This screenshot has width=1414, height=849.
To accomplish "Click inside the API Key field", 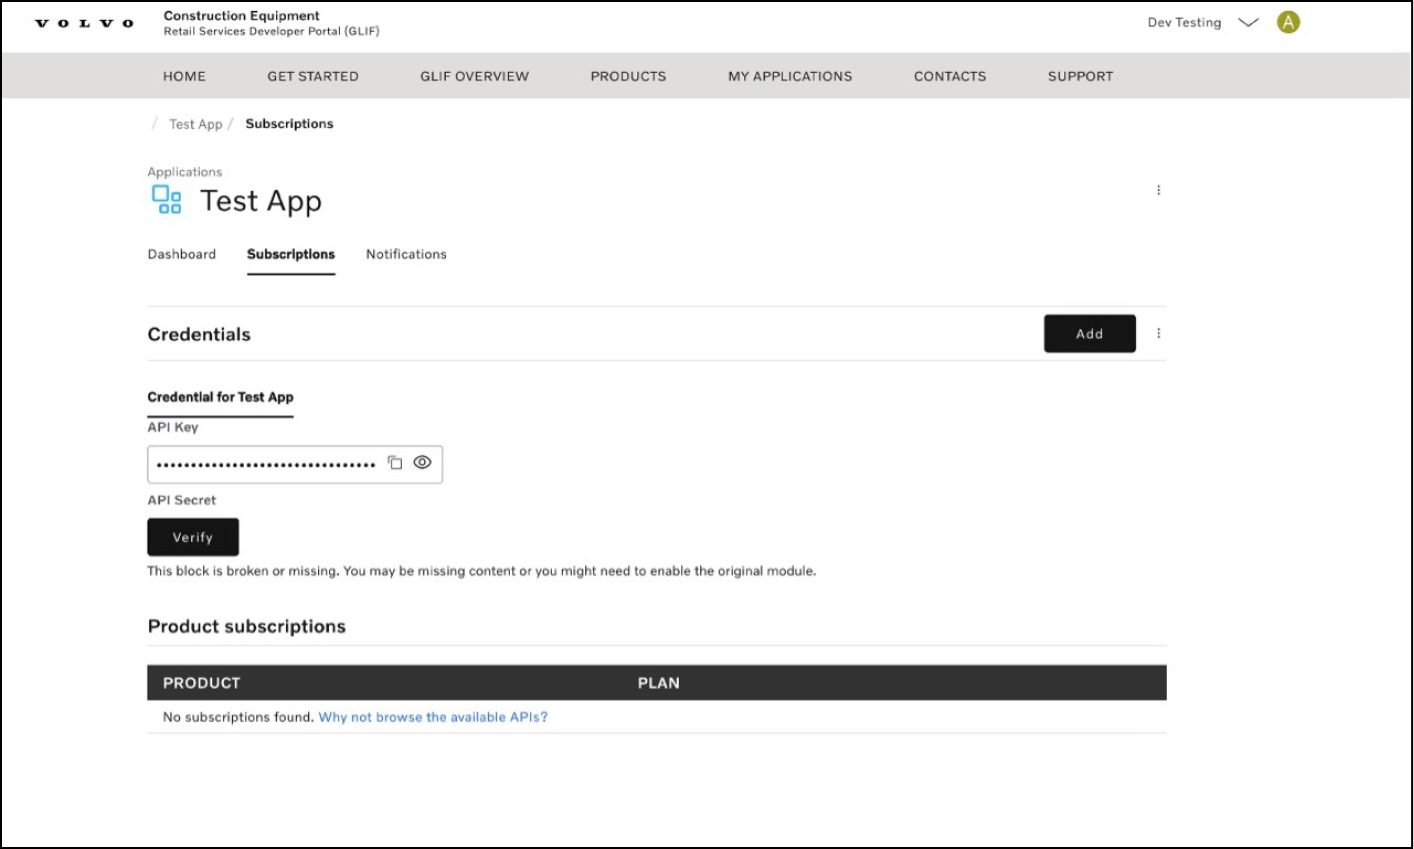I will (265, 464).
